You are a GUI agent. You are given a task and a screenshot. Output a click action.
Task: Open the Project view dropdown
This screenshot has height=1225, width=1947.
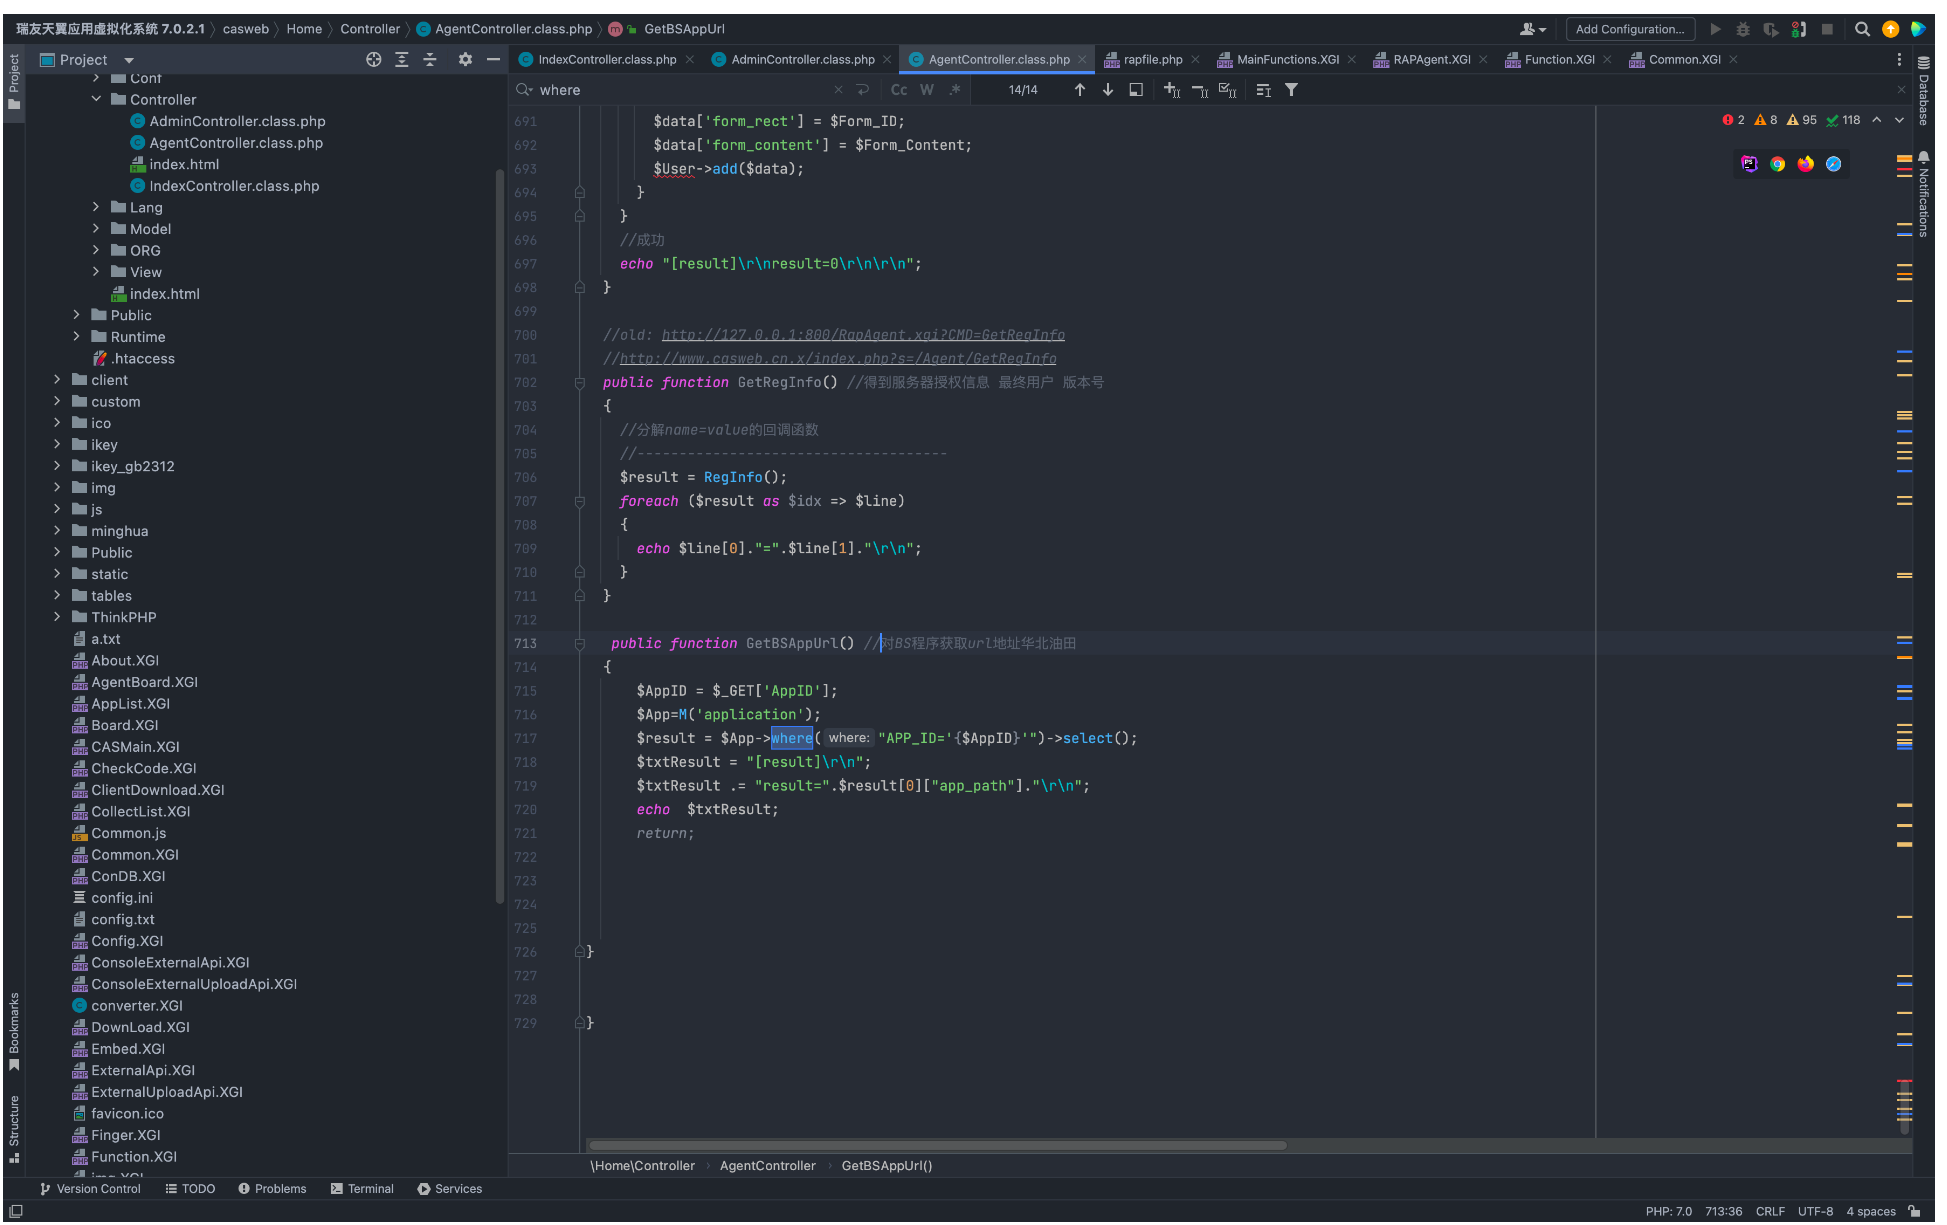point(129,60)
